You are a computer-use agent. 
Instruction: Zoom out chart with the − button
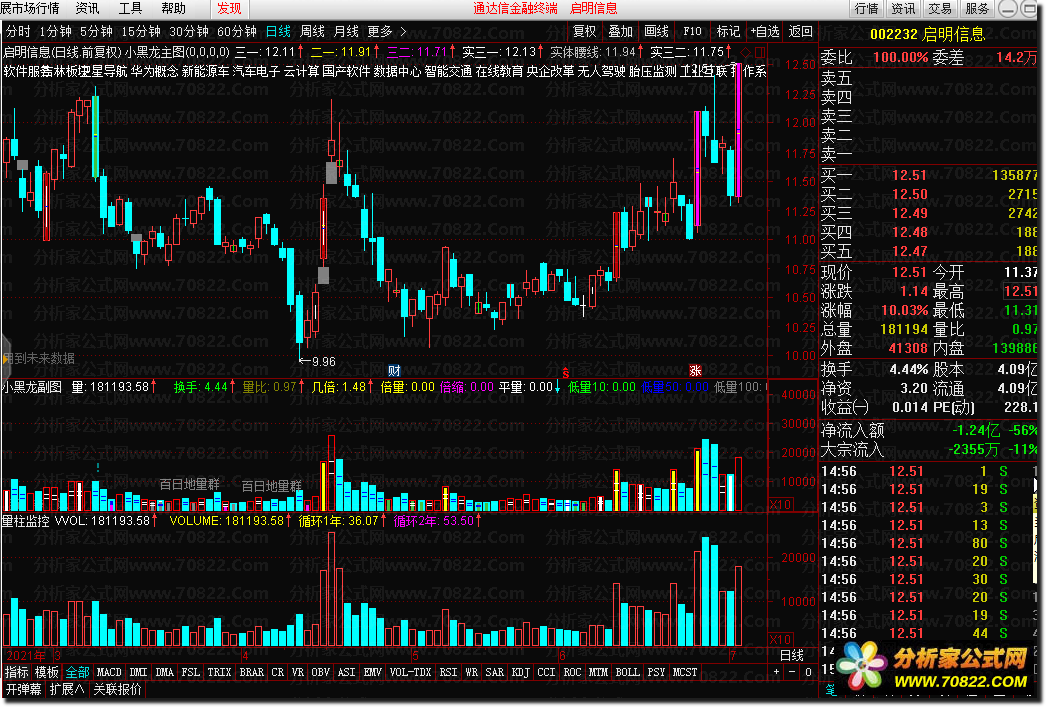(792, 672)
